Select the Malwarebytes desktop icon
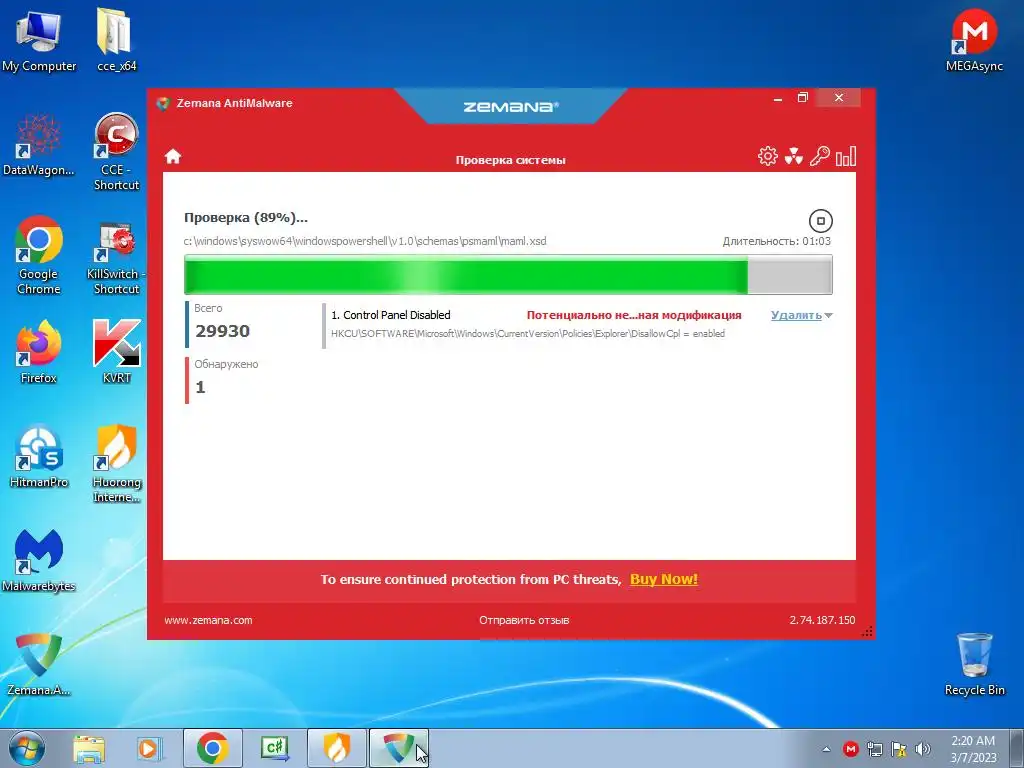 (x=39, y=560)
